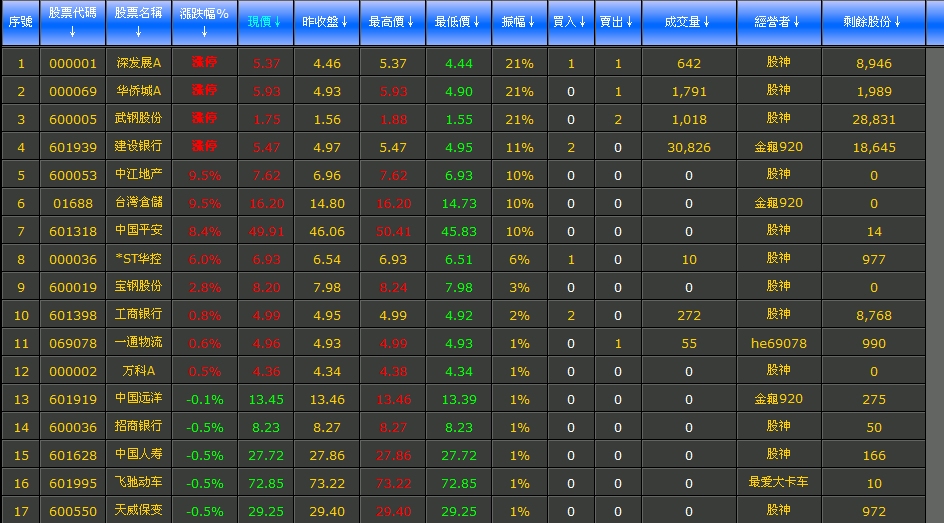944x523 pixels.
Task: Select stock name 万科A
Action: coord(138,371)
